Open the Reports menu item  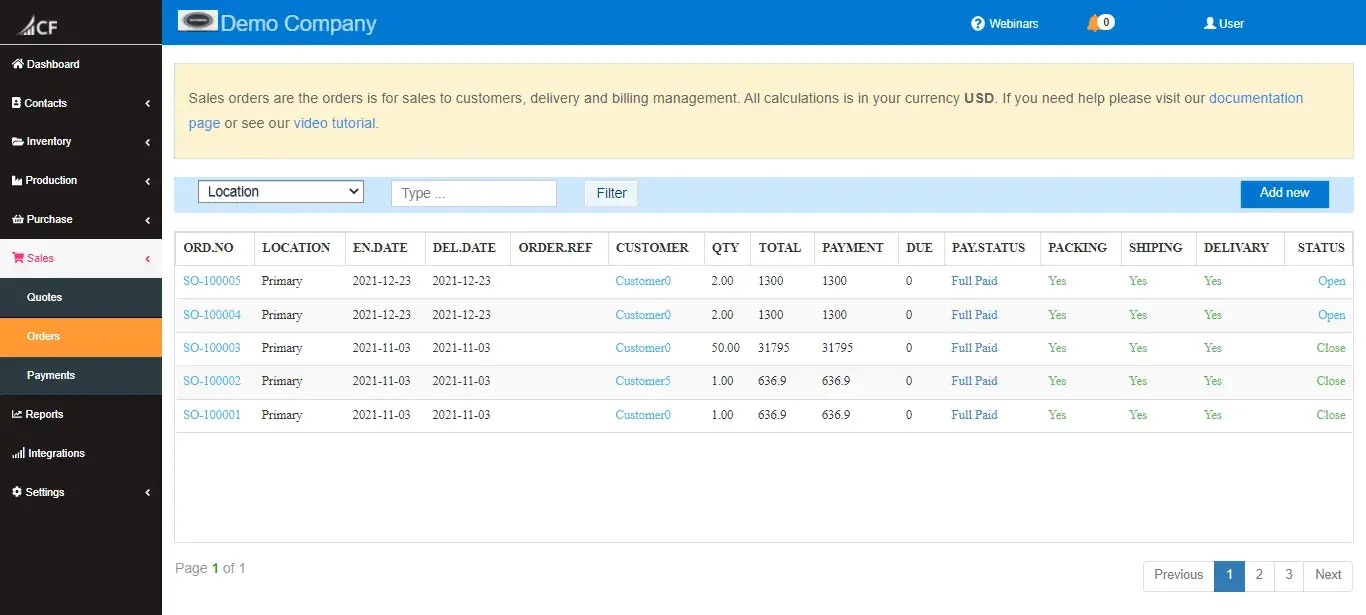81,414
